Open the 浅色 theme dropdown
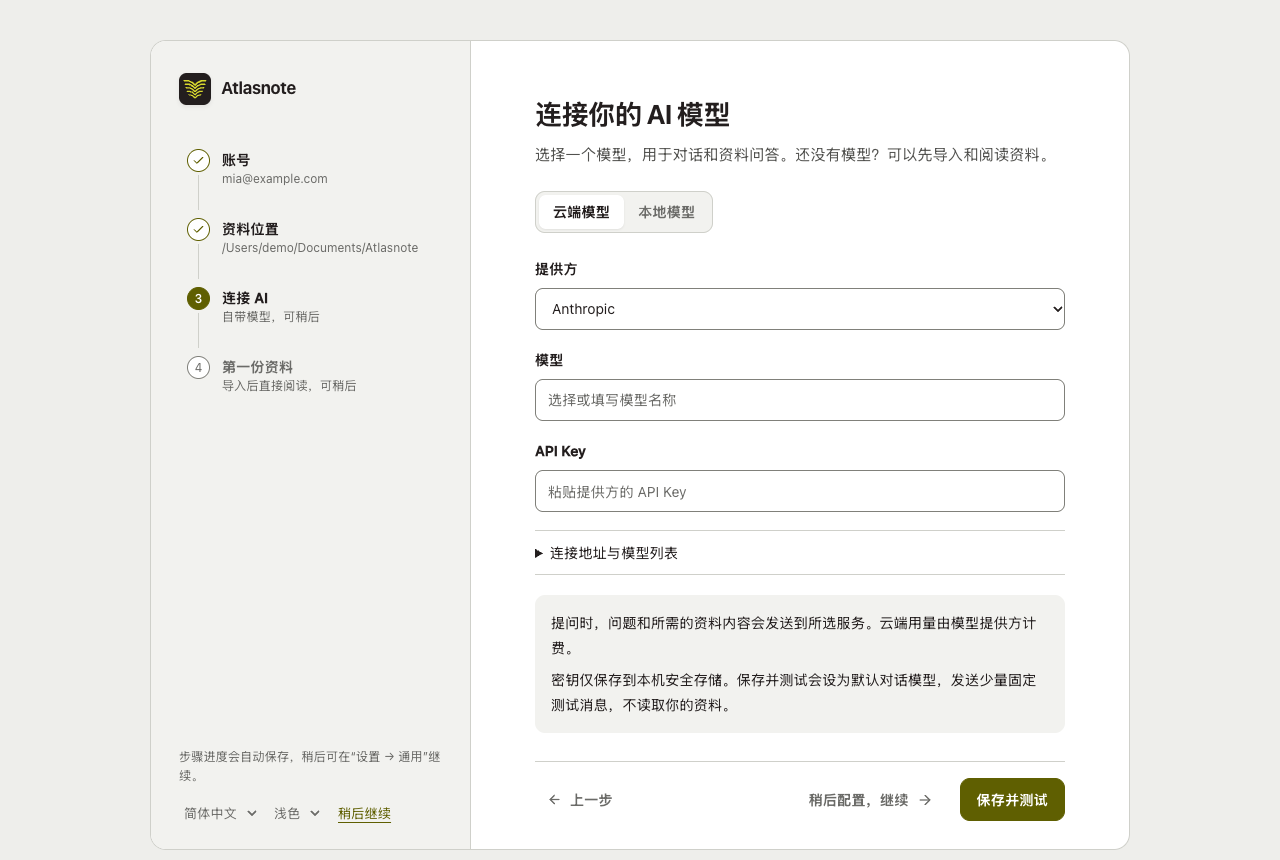The width and height of the screenshot is (1280, 860). tap(297, 813)
